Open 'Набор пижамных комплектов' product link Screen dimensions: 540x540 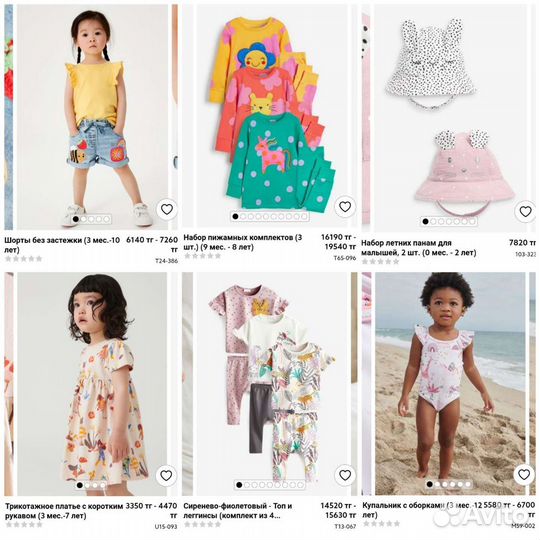coord(243,242)
